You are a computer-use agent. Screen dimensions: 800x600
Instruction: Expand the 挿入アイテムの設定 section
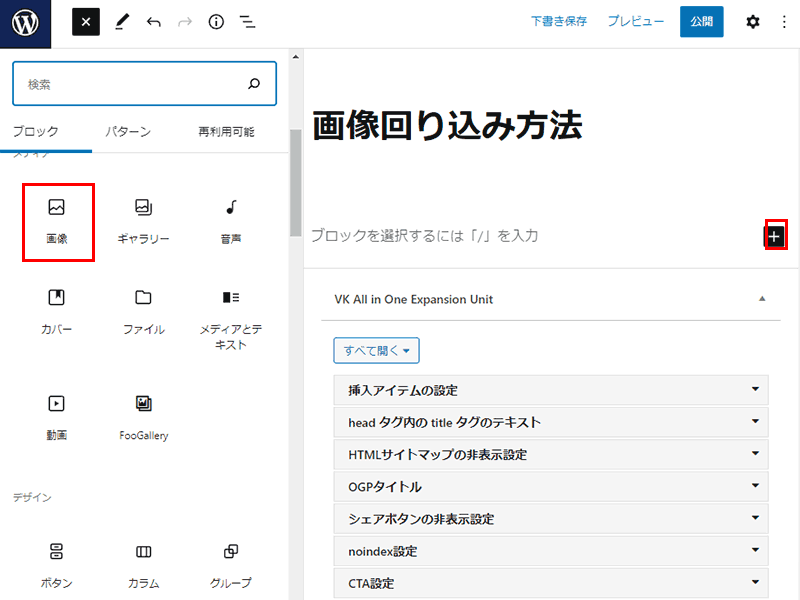tap(550, 390)
